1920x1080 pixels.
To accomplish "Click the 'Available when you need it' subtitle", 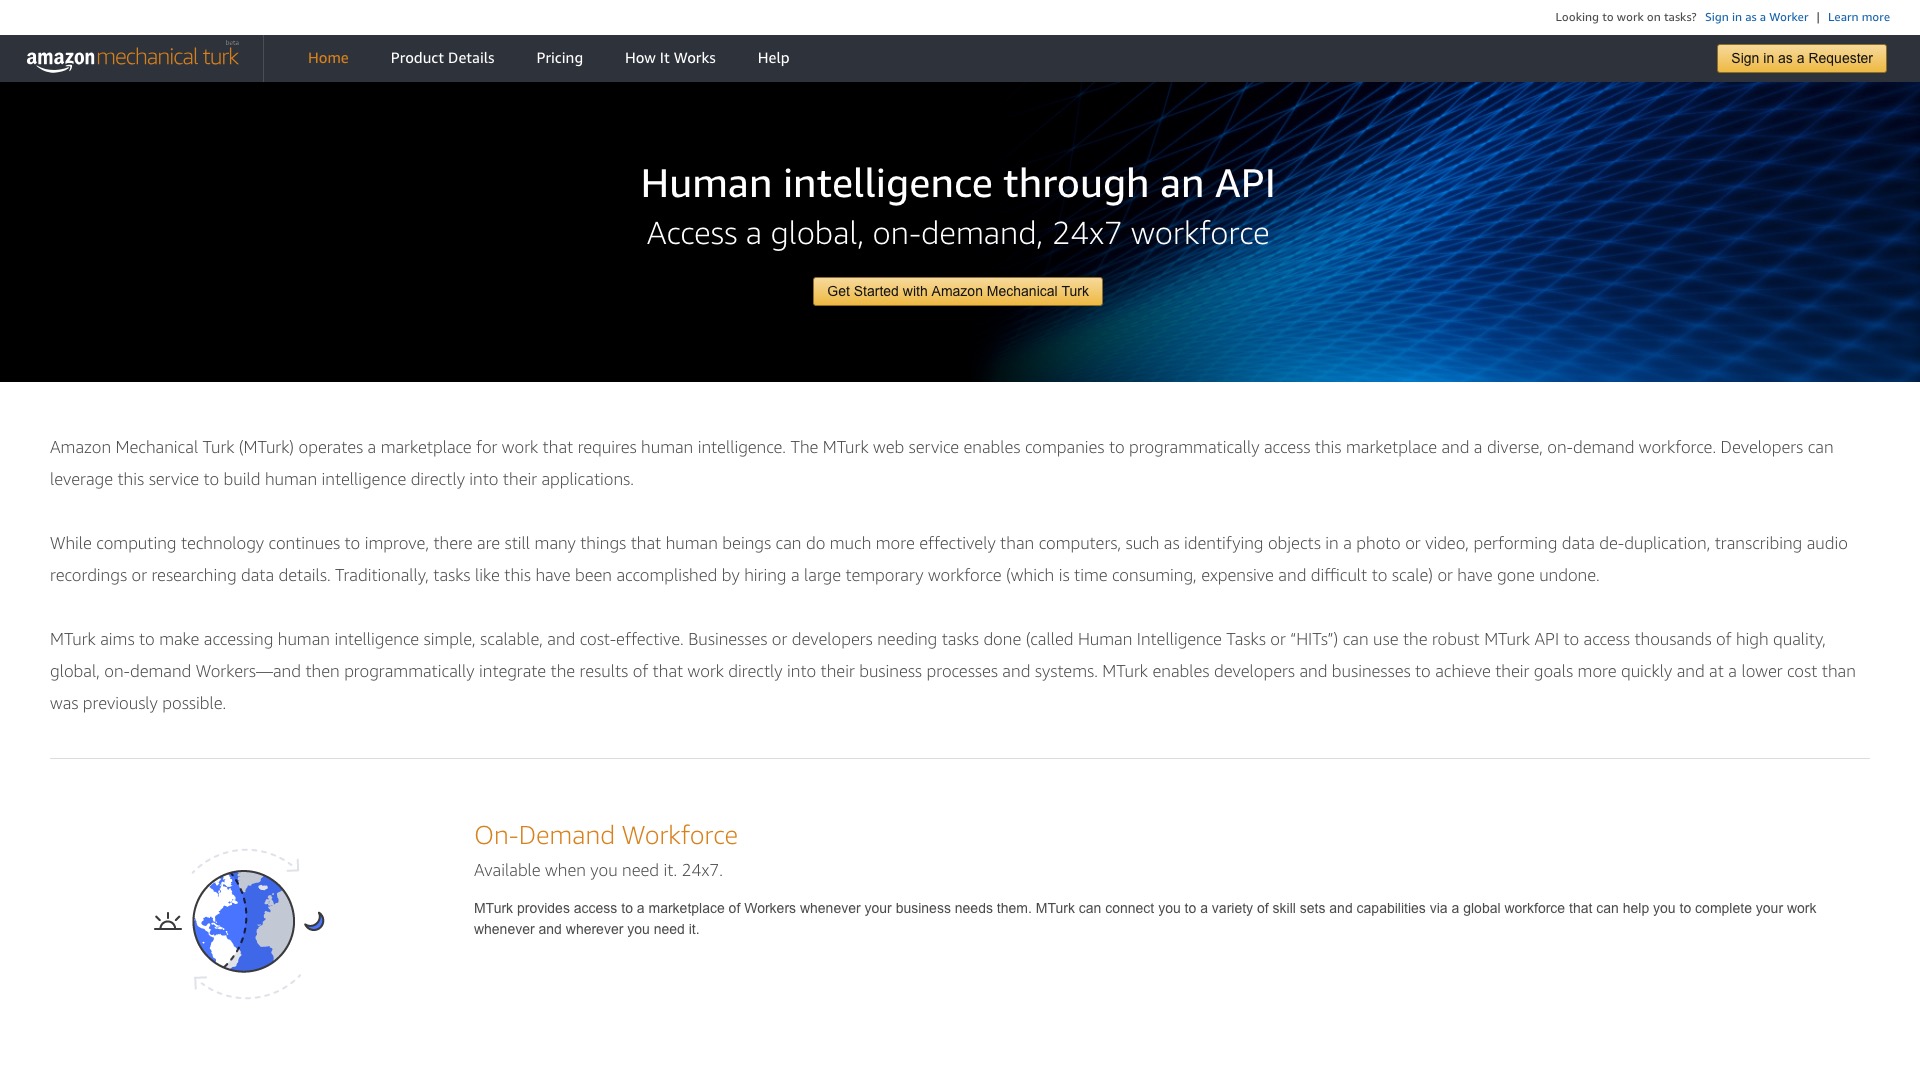I will 598,870.
